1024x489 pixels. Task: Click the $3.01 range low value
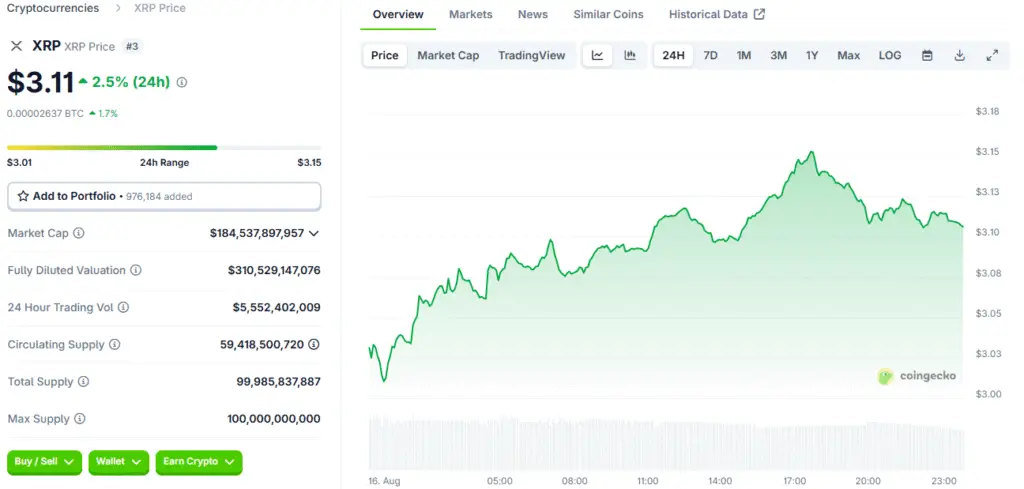click(20, 163)
